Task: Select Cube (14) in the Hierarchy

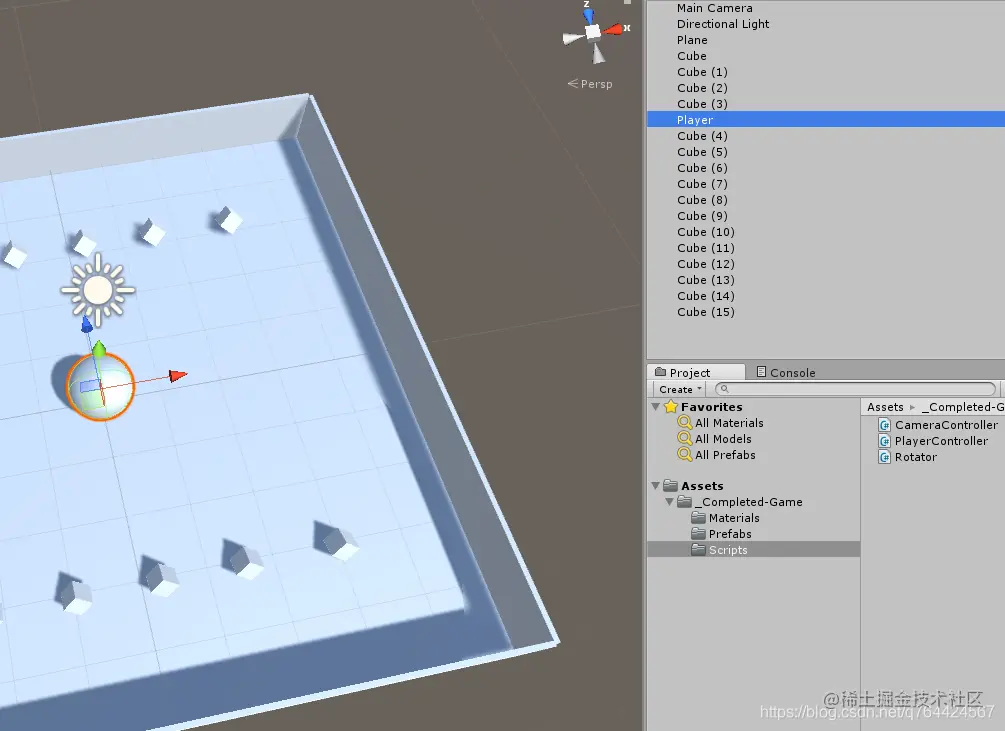Action: tap(826, 296)
